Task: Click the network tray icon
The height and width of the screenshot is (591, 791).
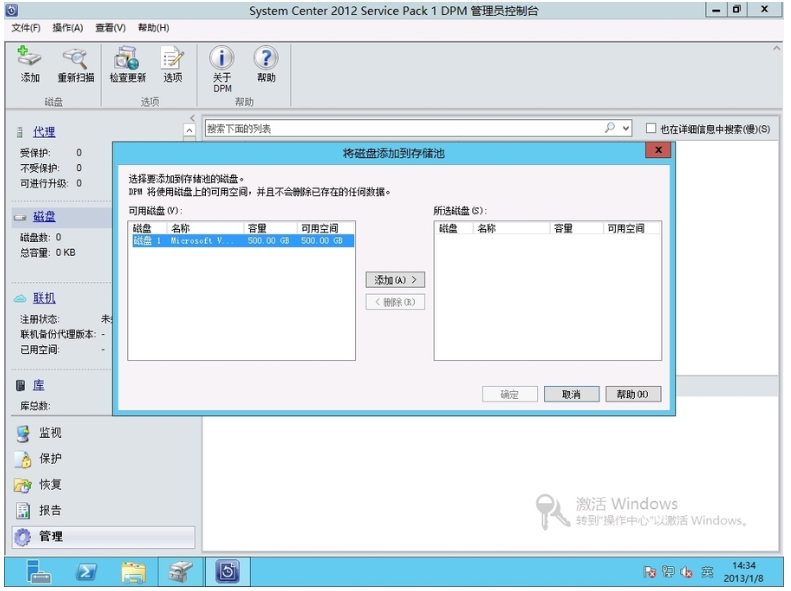Action: [x=668, y=572]
